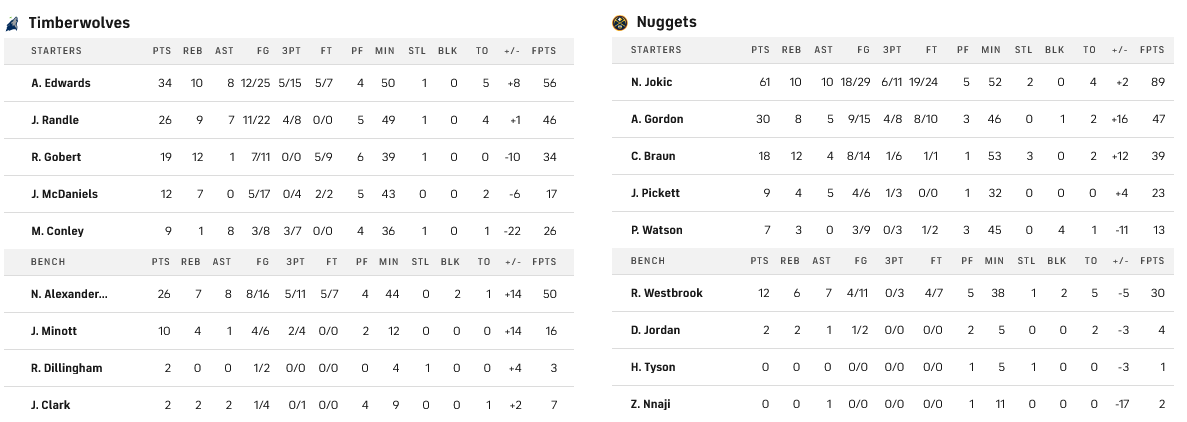Click the Timberwolves team heading

click(79, 23)
